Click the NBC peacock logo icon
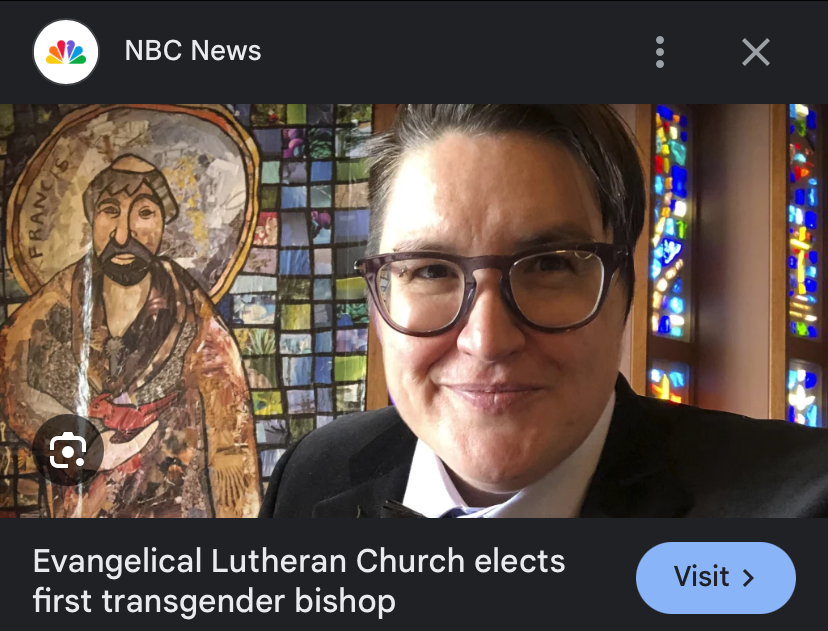The image size is (828, 631). pos(66,52)
